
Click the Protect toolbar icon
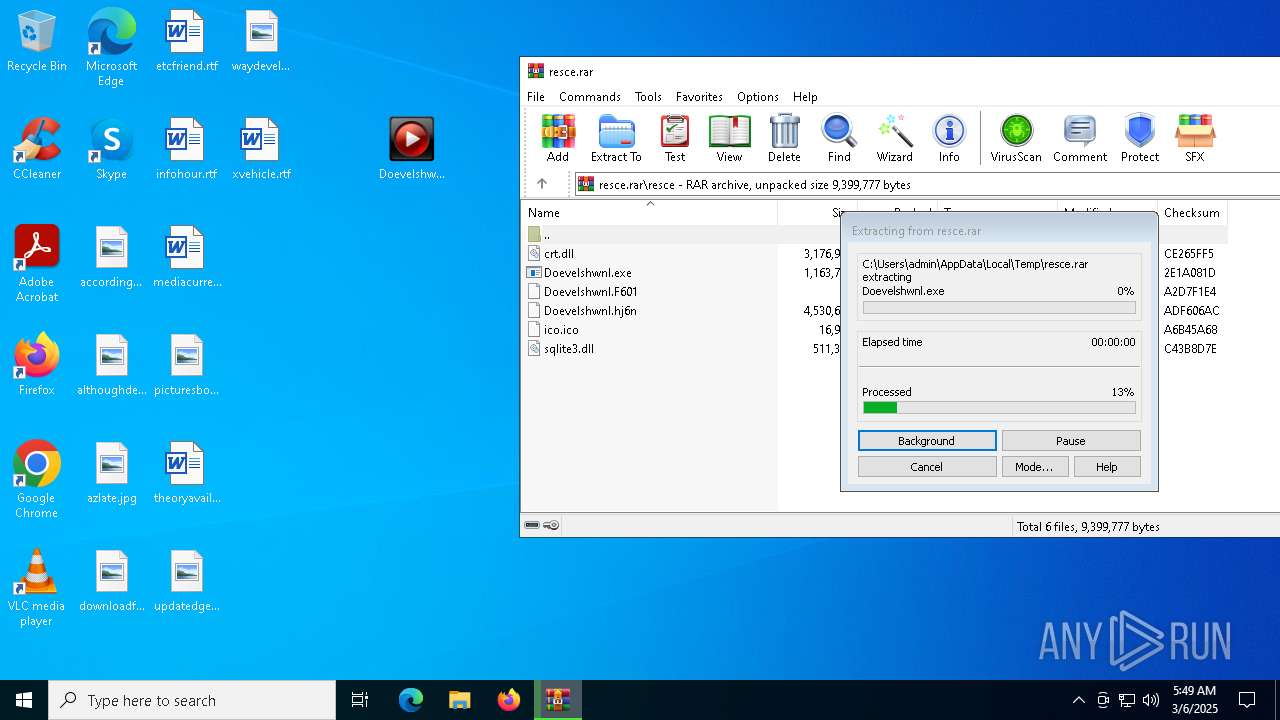1140,138
